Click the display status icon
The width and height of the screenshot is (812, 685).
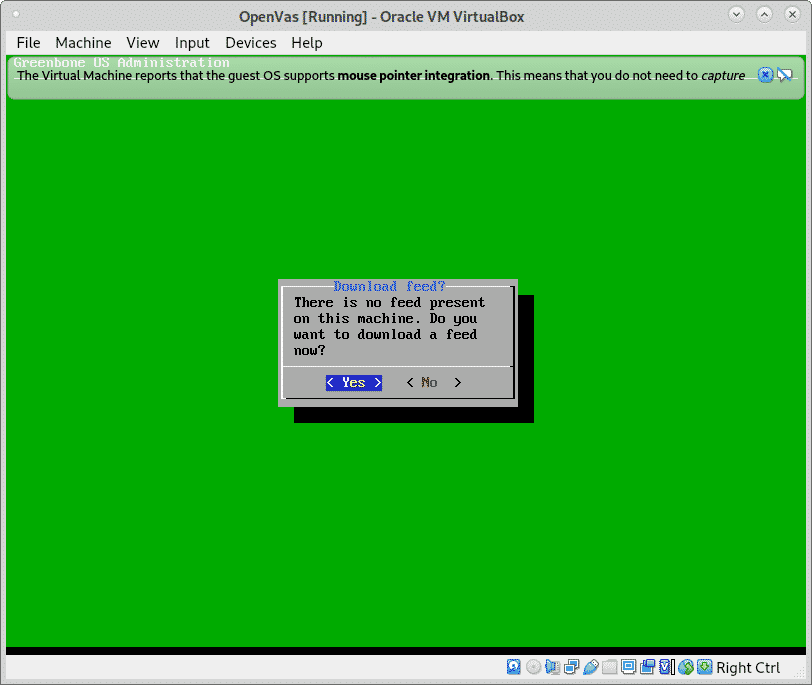point(628,667)
